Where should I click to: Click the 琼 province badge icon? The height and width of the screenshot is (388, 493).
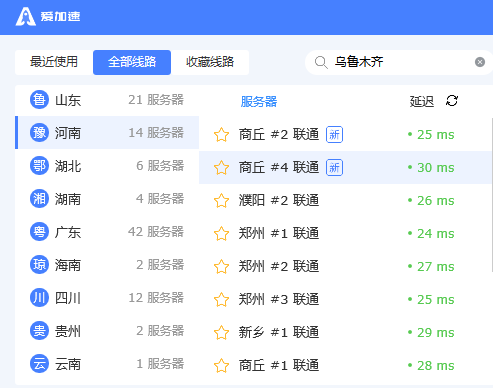tap(39, 265)
